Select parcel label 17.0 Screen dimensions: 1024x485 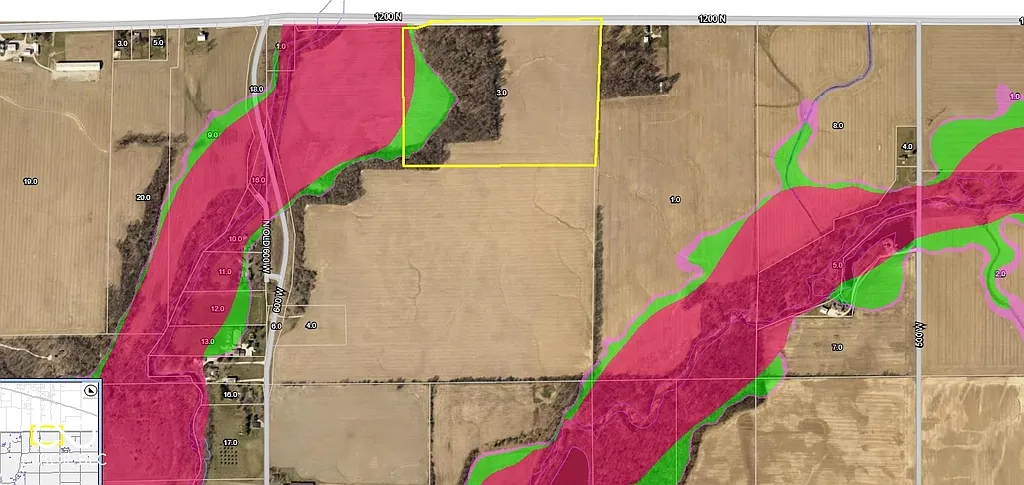(x=230, y=443)
